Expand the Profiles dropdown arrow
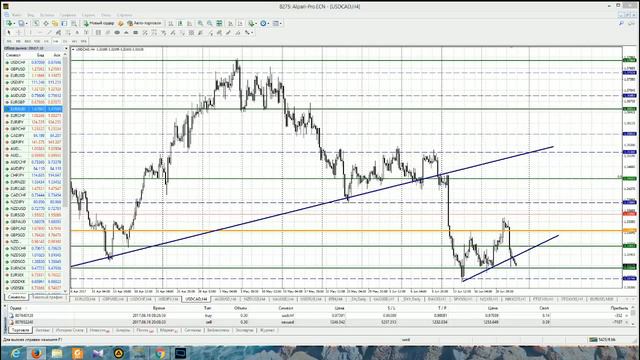Screen dimensions: 640x360 tap(27, 23)
